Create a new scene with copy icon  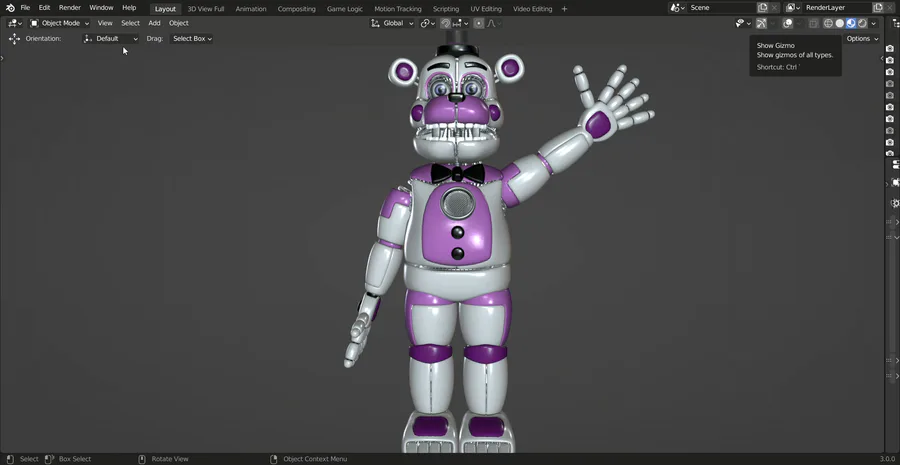762,8
